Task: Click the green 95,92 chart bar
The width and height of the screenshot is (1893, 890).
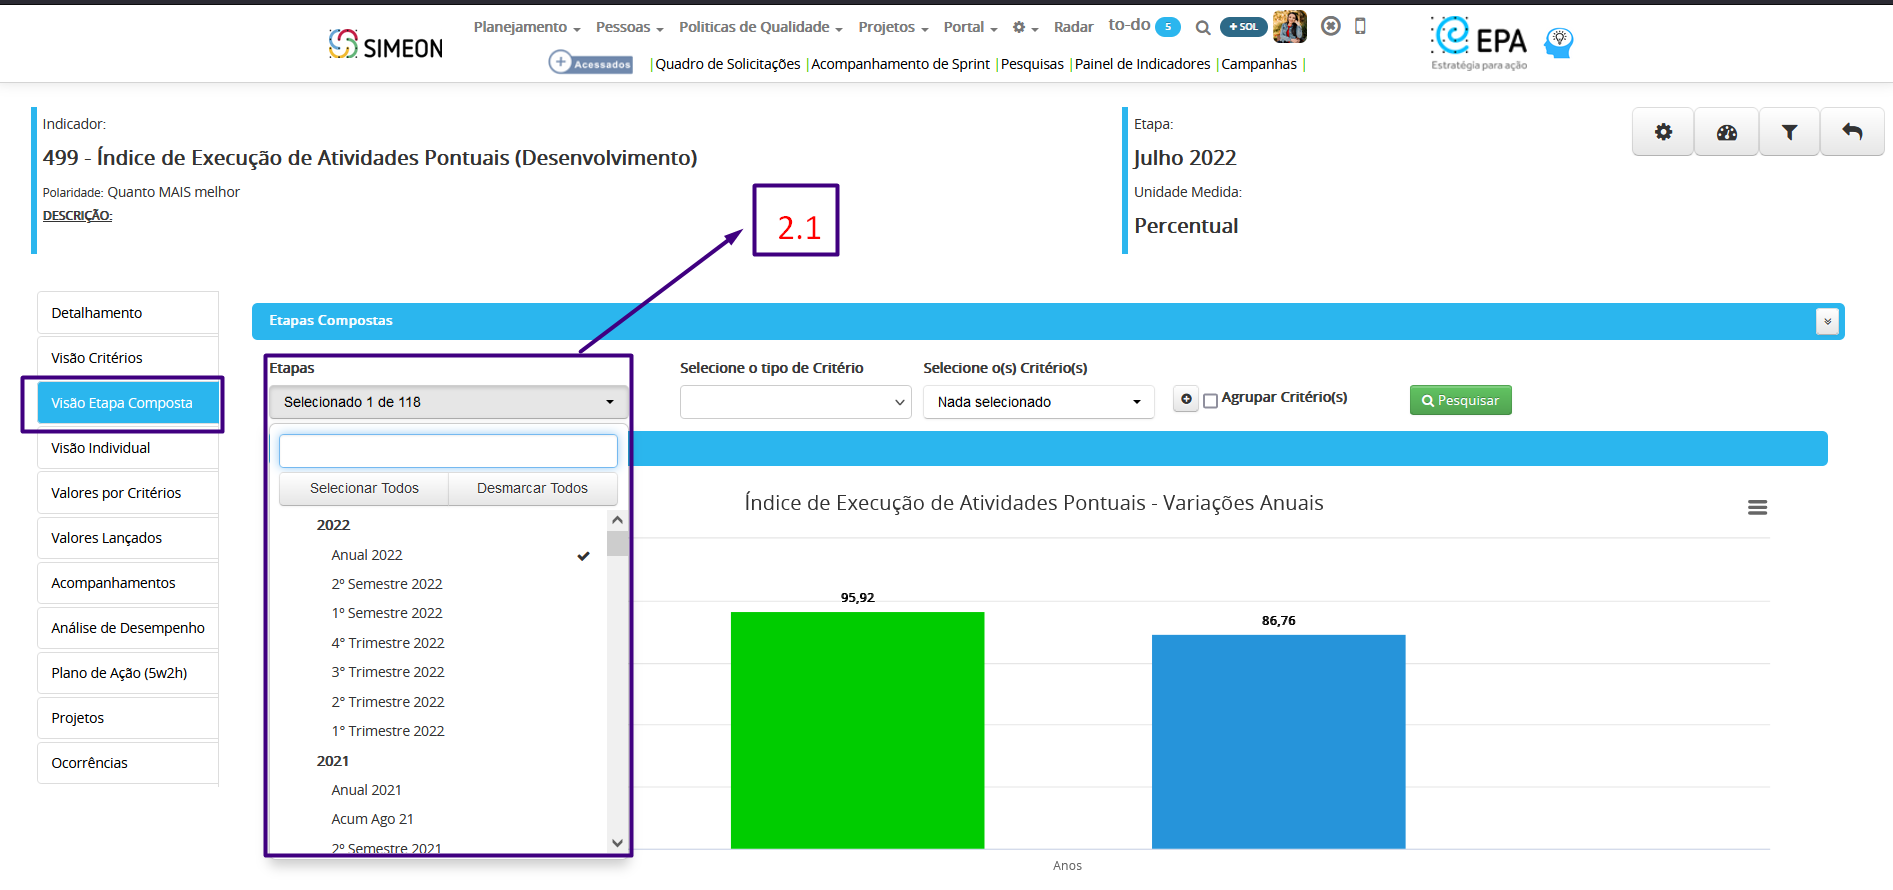Action: point(857,730)
